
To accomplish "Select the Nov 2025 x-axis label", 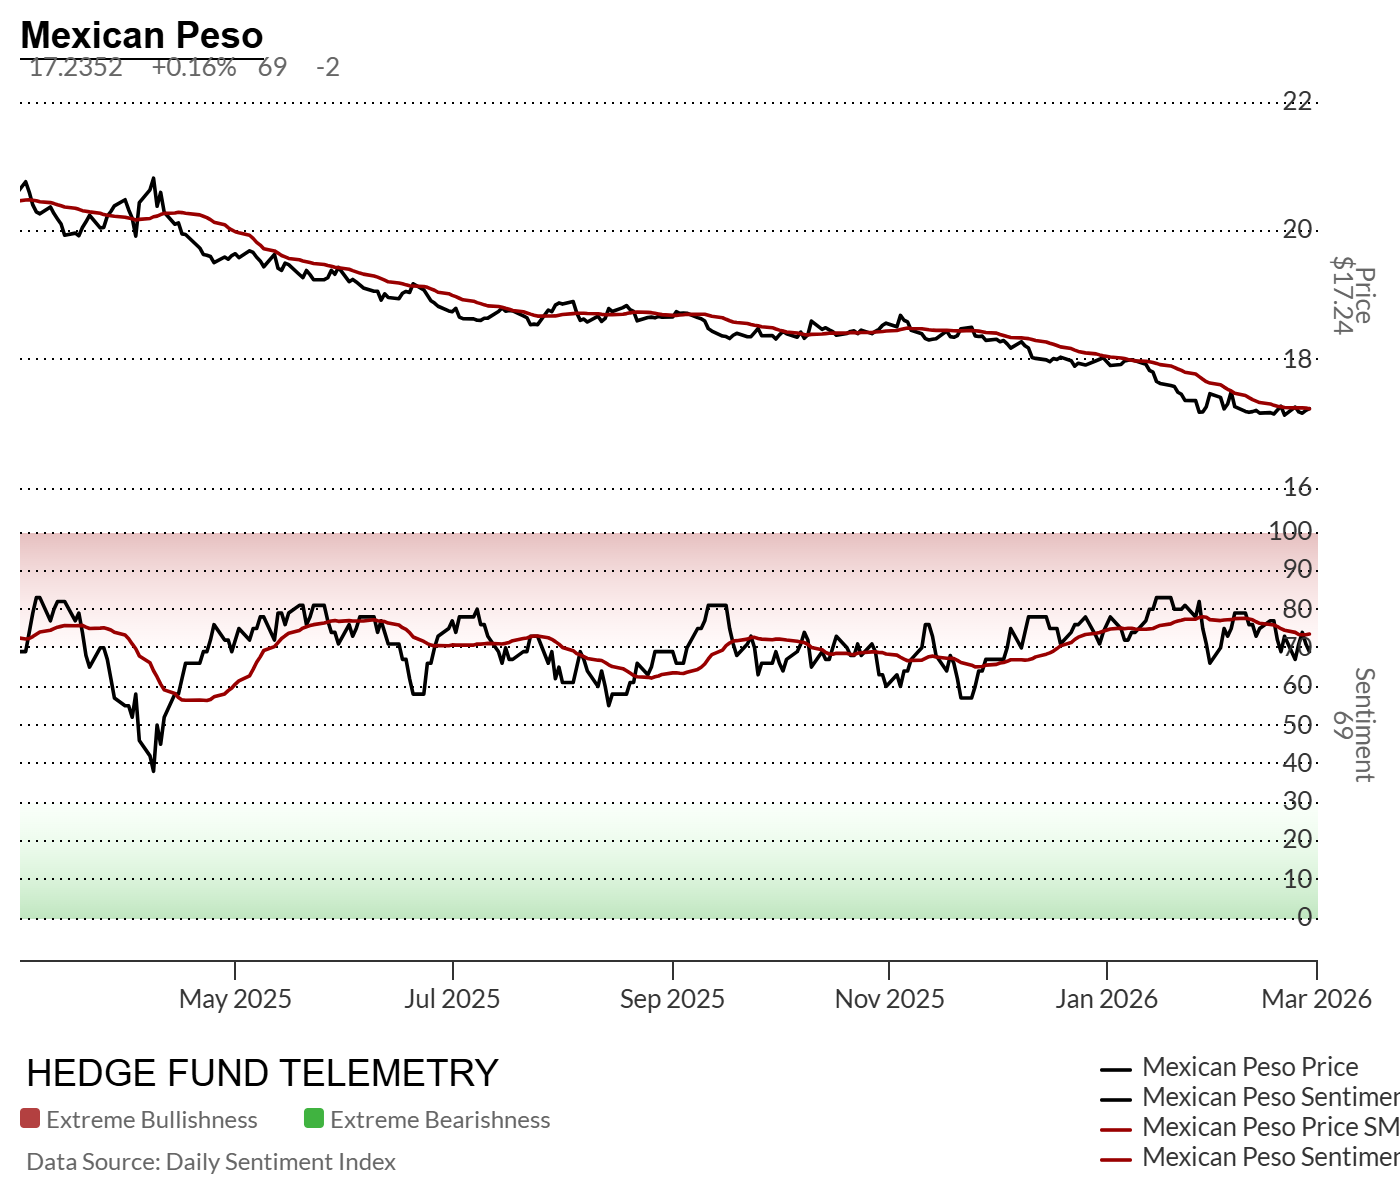I will [889, 999].
